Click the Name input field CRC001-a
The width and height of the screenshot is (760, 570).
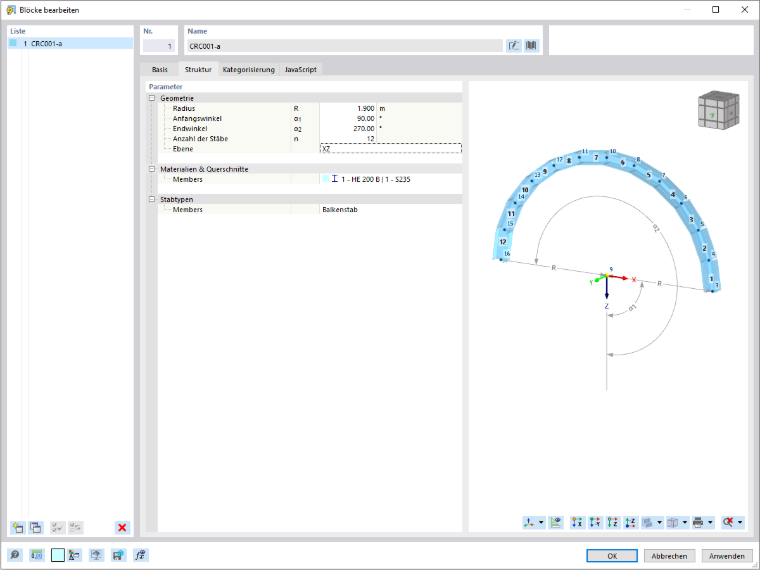(345, 46)
